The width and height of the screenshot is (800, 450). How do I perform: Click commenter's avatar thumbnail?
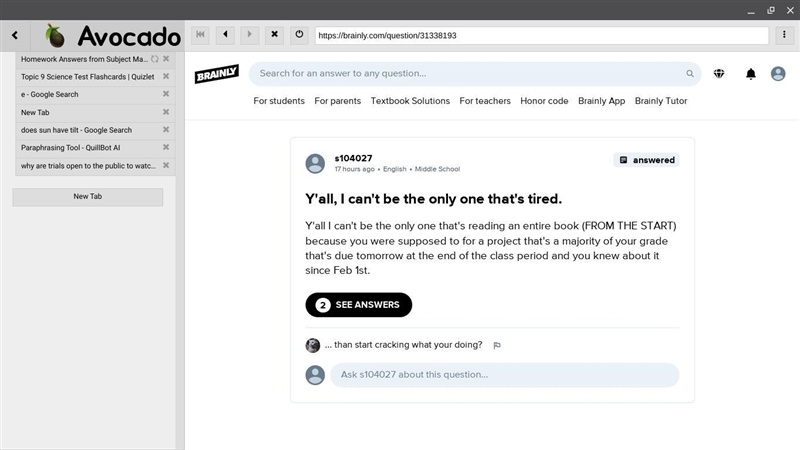coord(313,345)
